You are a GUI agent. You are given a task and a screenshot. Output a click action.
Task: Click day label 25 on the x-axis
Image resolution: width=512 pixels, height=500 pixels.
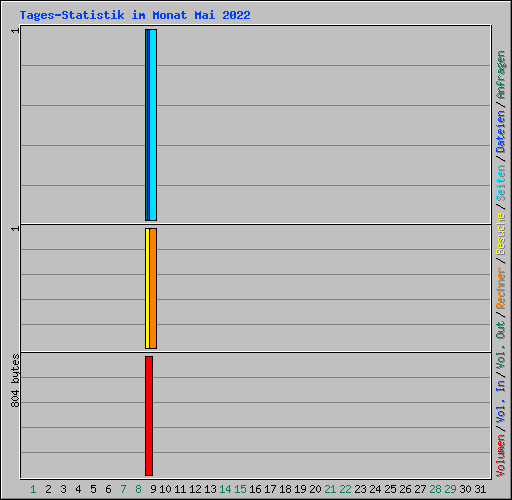click(x=390, y=489)
